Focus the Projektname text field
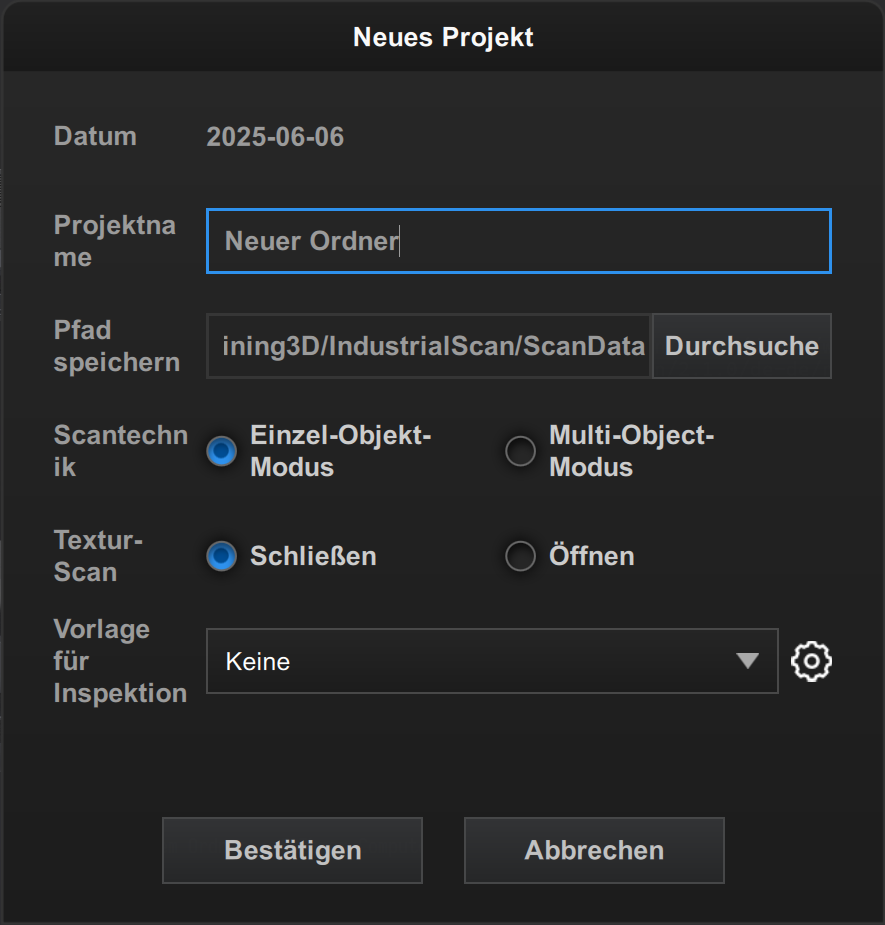885x925 pixels. coord(518,241)
